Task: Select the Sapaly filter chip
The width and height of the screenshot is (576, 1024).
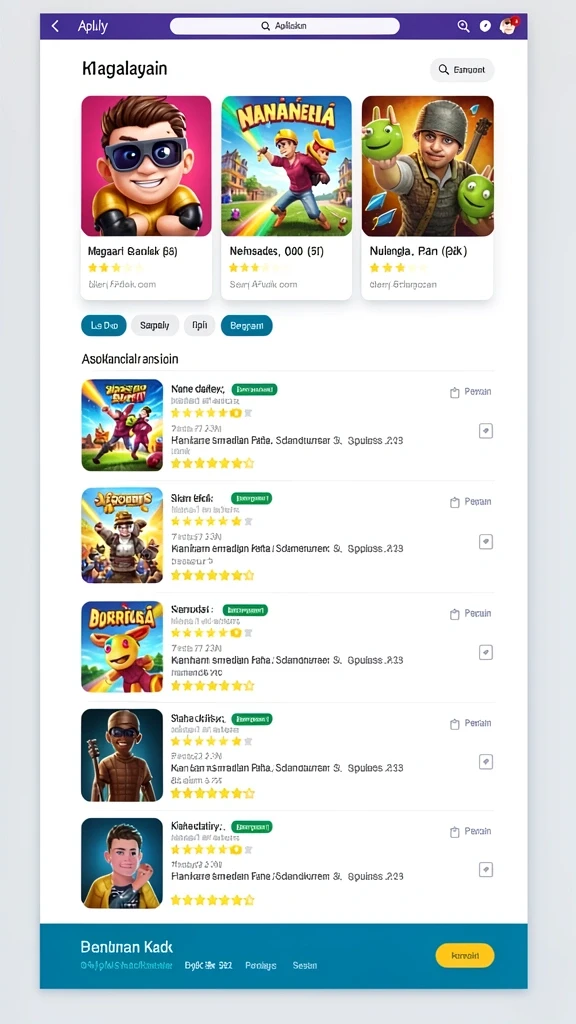Action: point(155,325)
